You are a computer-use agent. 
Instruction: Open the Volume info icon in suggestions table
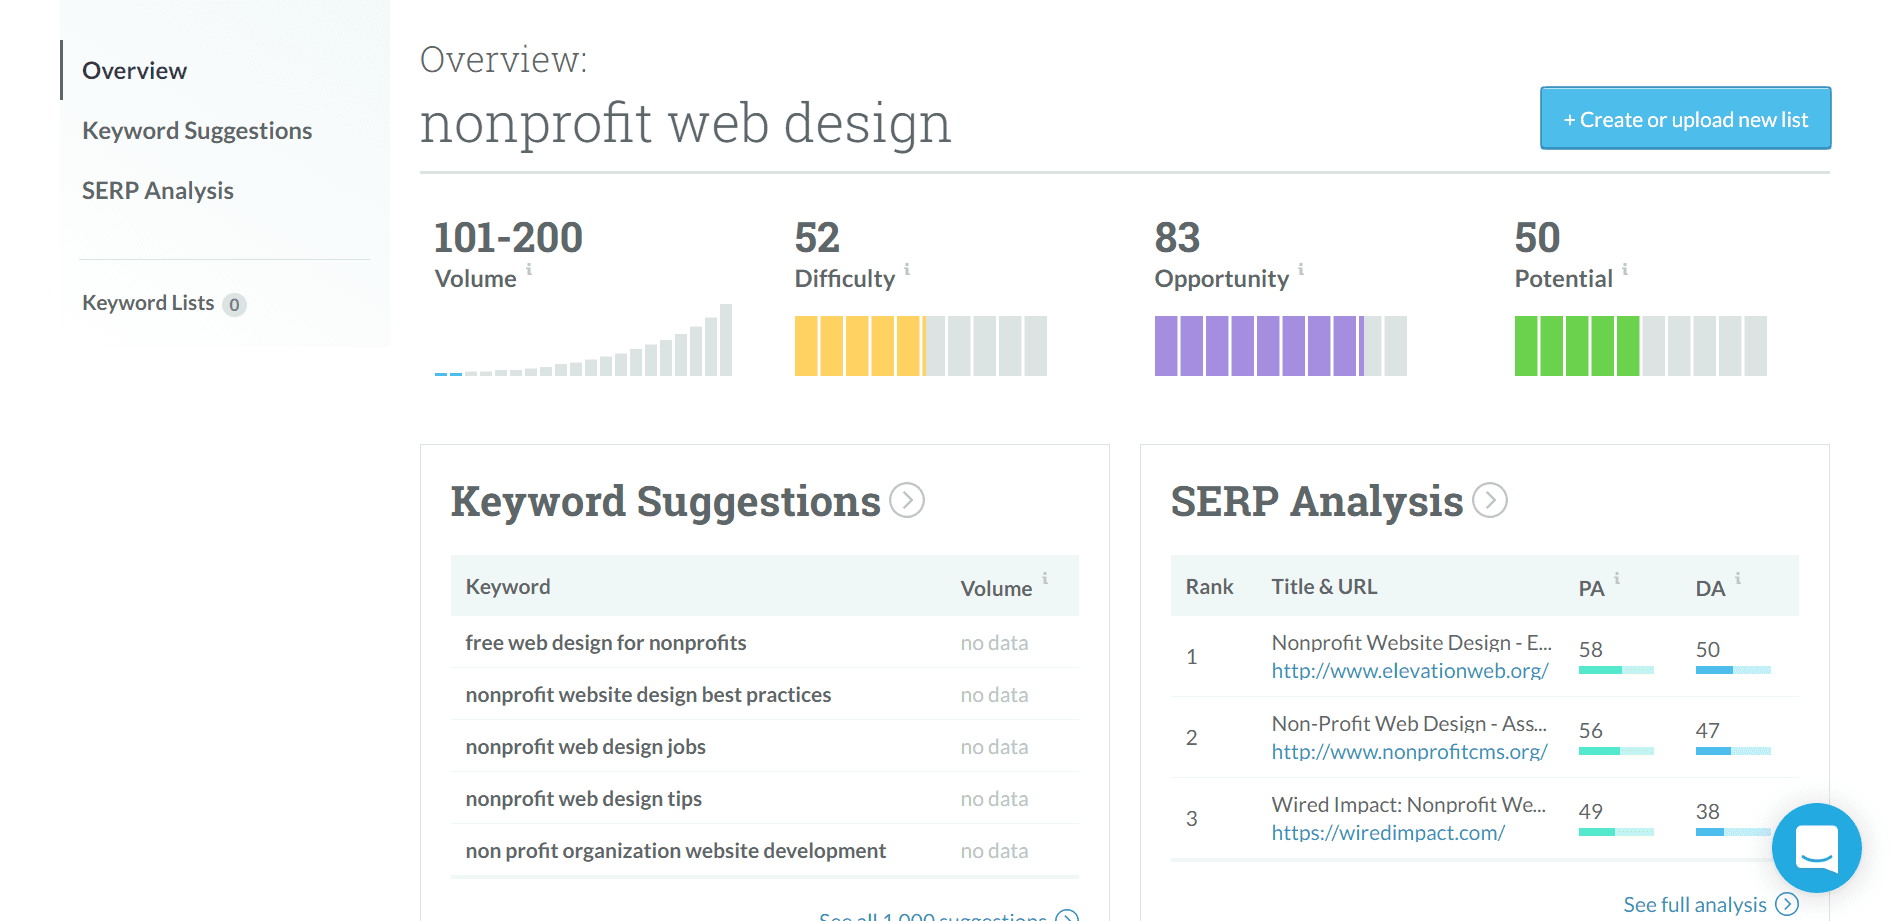point(1046,578)
